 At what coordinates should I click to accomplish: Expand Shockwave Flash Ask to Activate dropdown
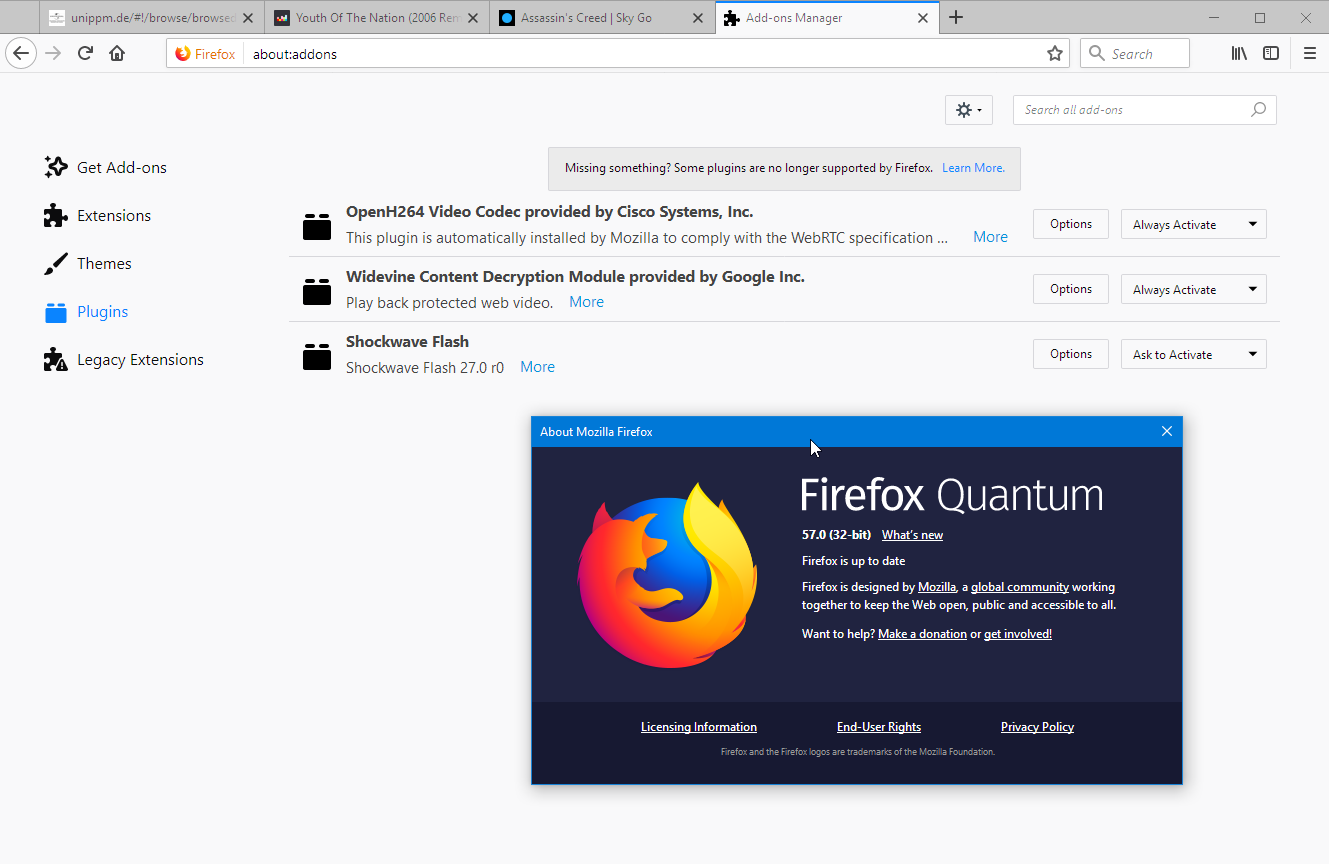1193,355
